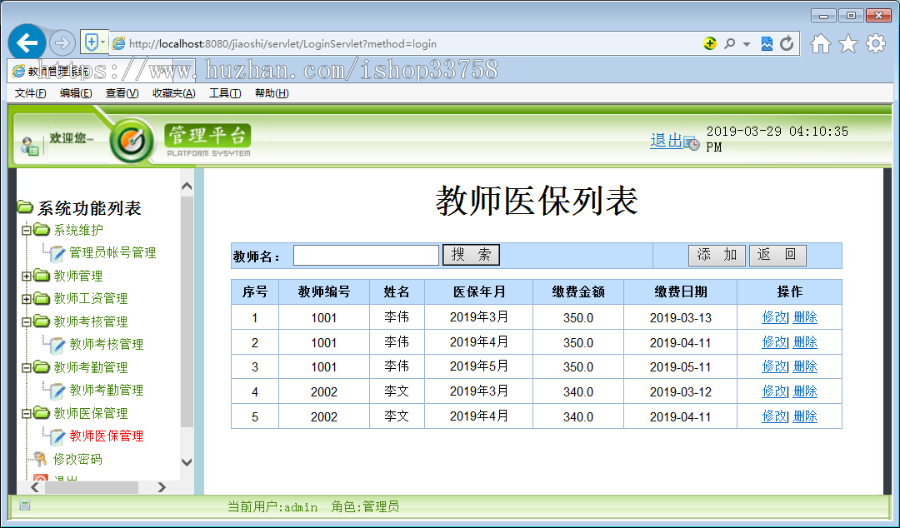Open the 教师考核管理 child page item
This screenshot has height=528, width=900.
(106, 344)
